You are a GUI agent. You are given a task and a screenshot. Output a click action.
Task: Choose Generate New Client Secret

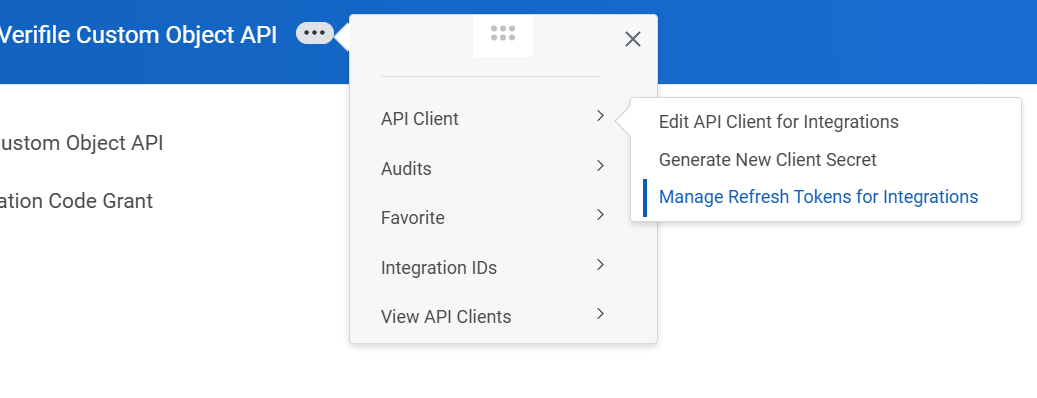767,159
